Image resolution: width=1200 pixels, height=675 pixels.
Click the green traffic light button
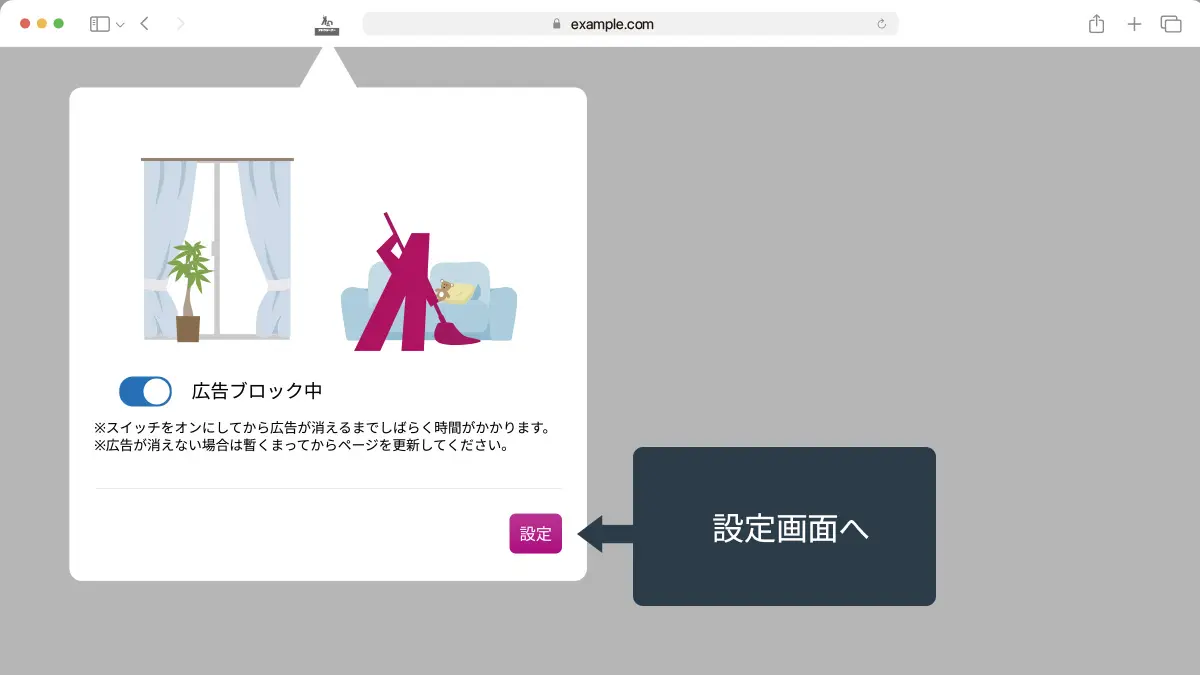point(60,21)
